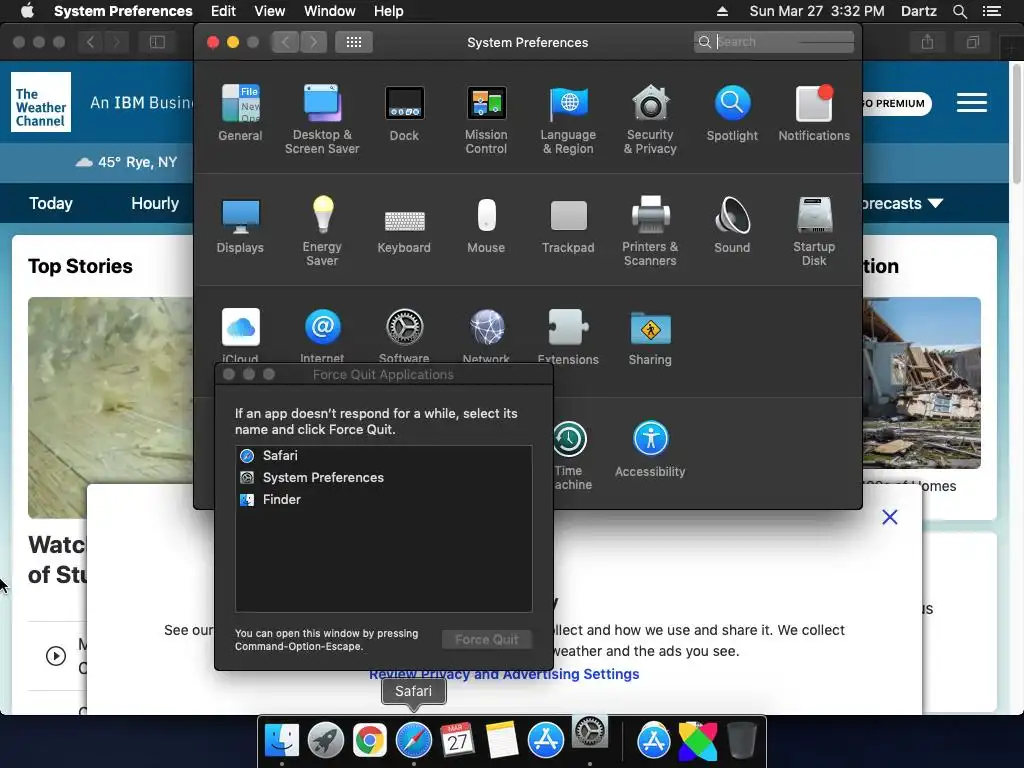
Task: Open Startup Disk preferences
Action: [814, 231]
